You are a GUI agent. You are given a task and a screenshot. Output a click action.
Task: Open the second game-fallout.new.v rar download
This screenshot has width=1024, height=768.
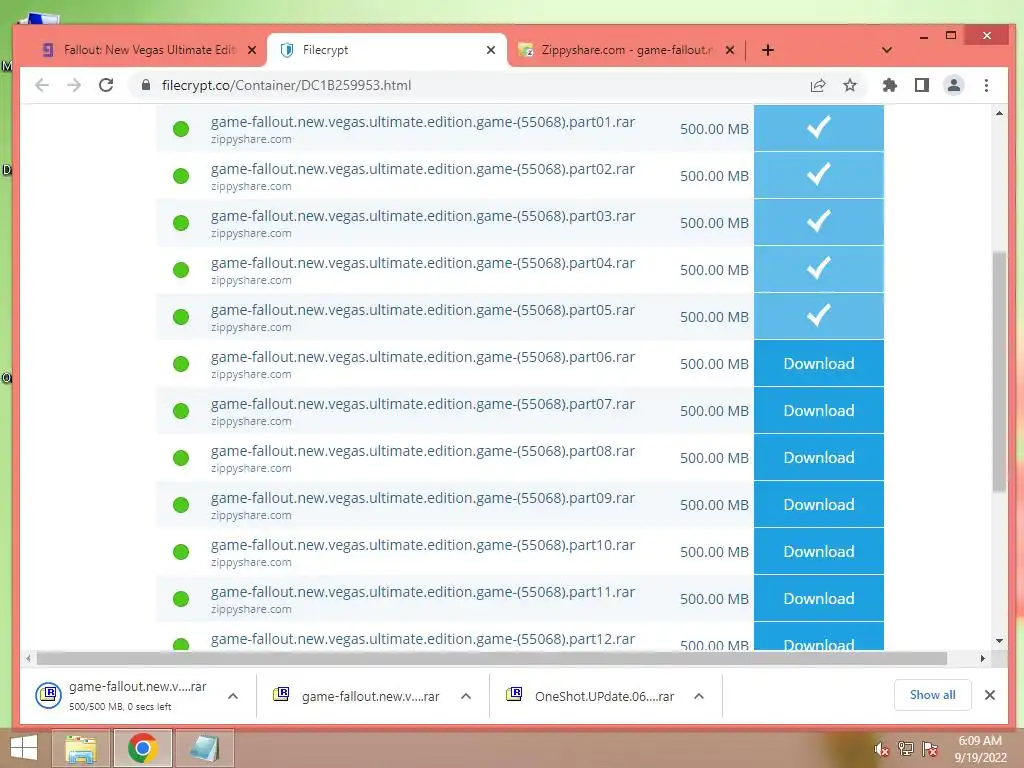tap(357, 696)
